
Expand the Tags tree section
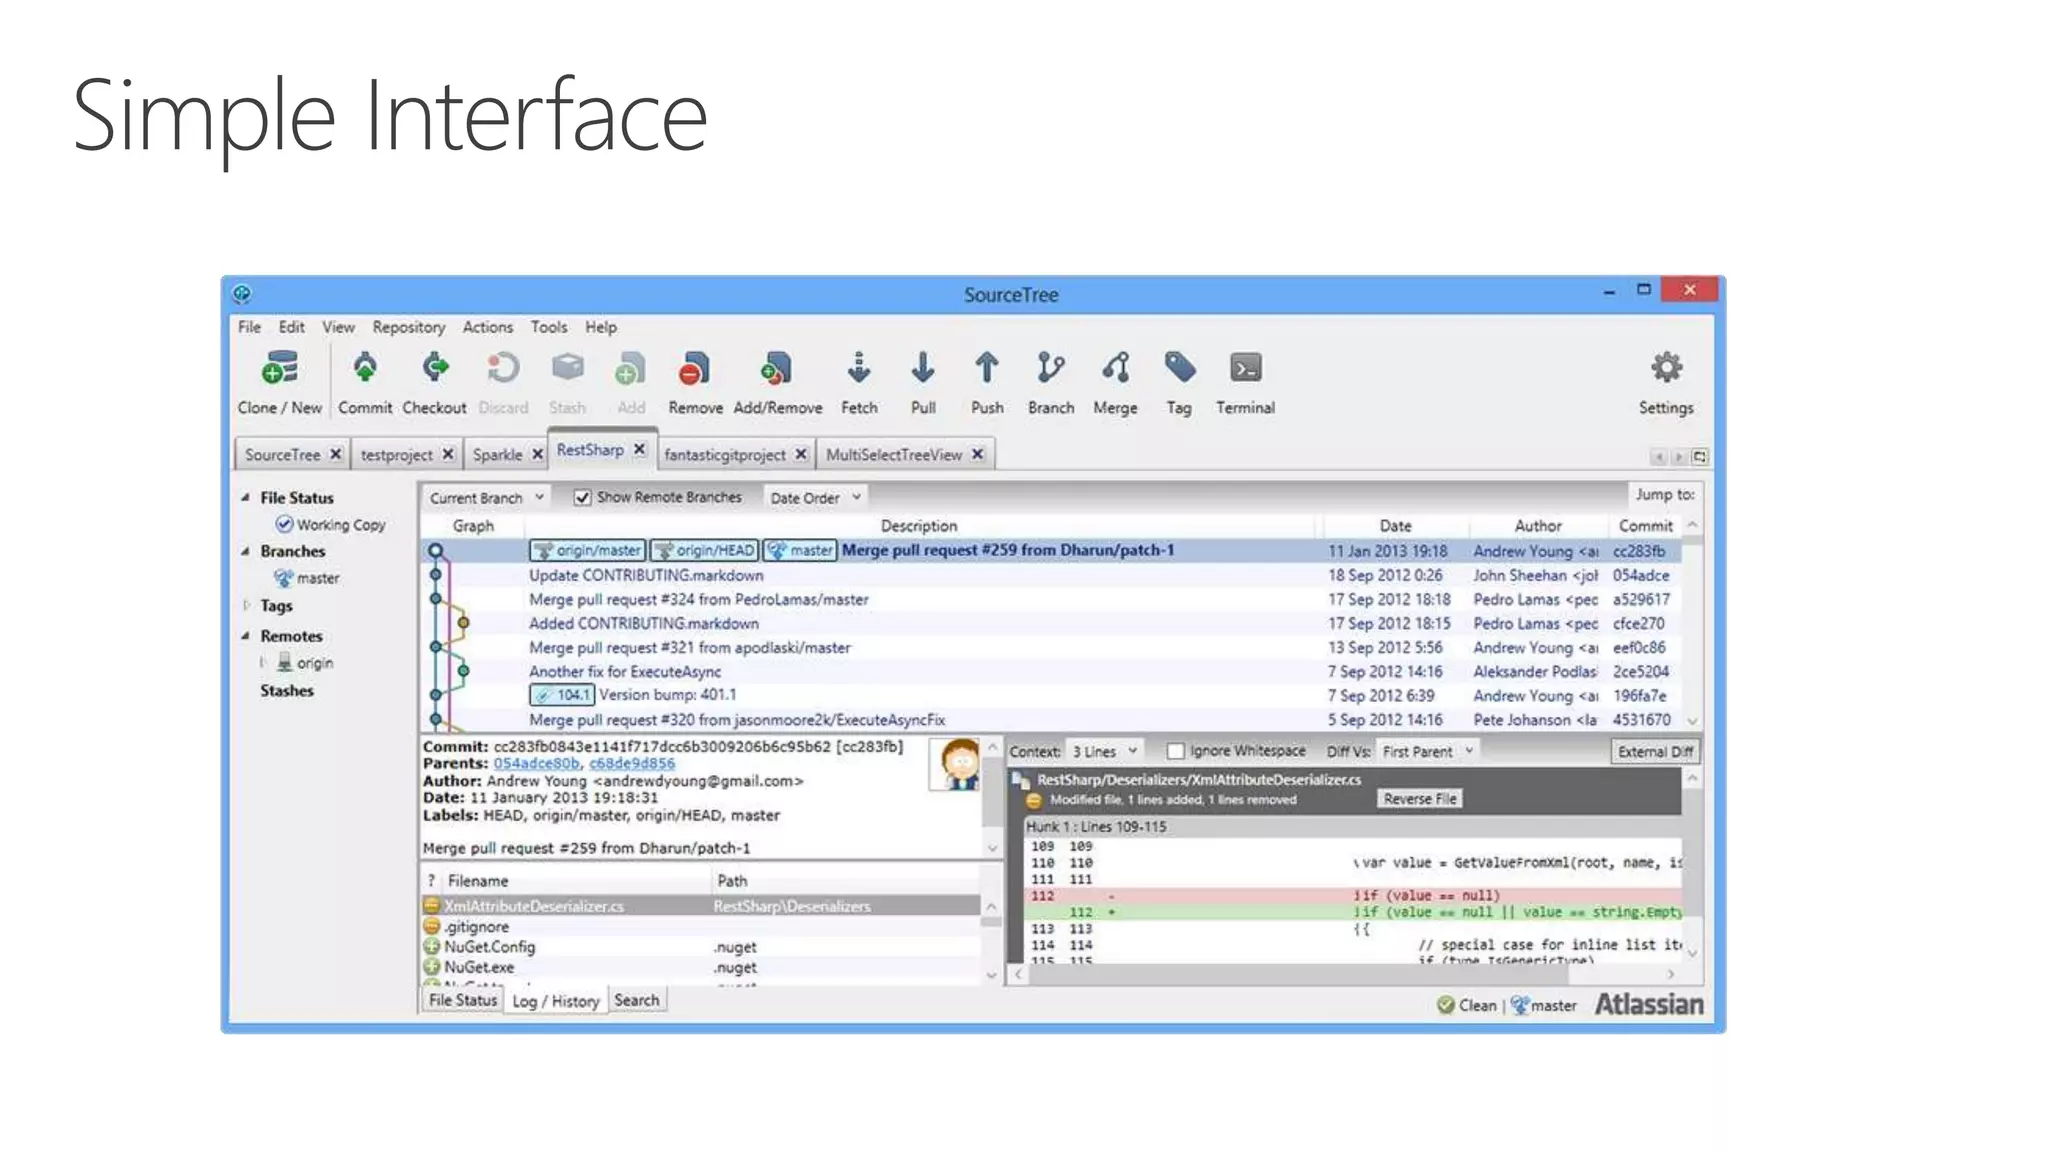tap(246, 605)
